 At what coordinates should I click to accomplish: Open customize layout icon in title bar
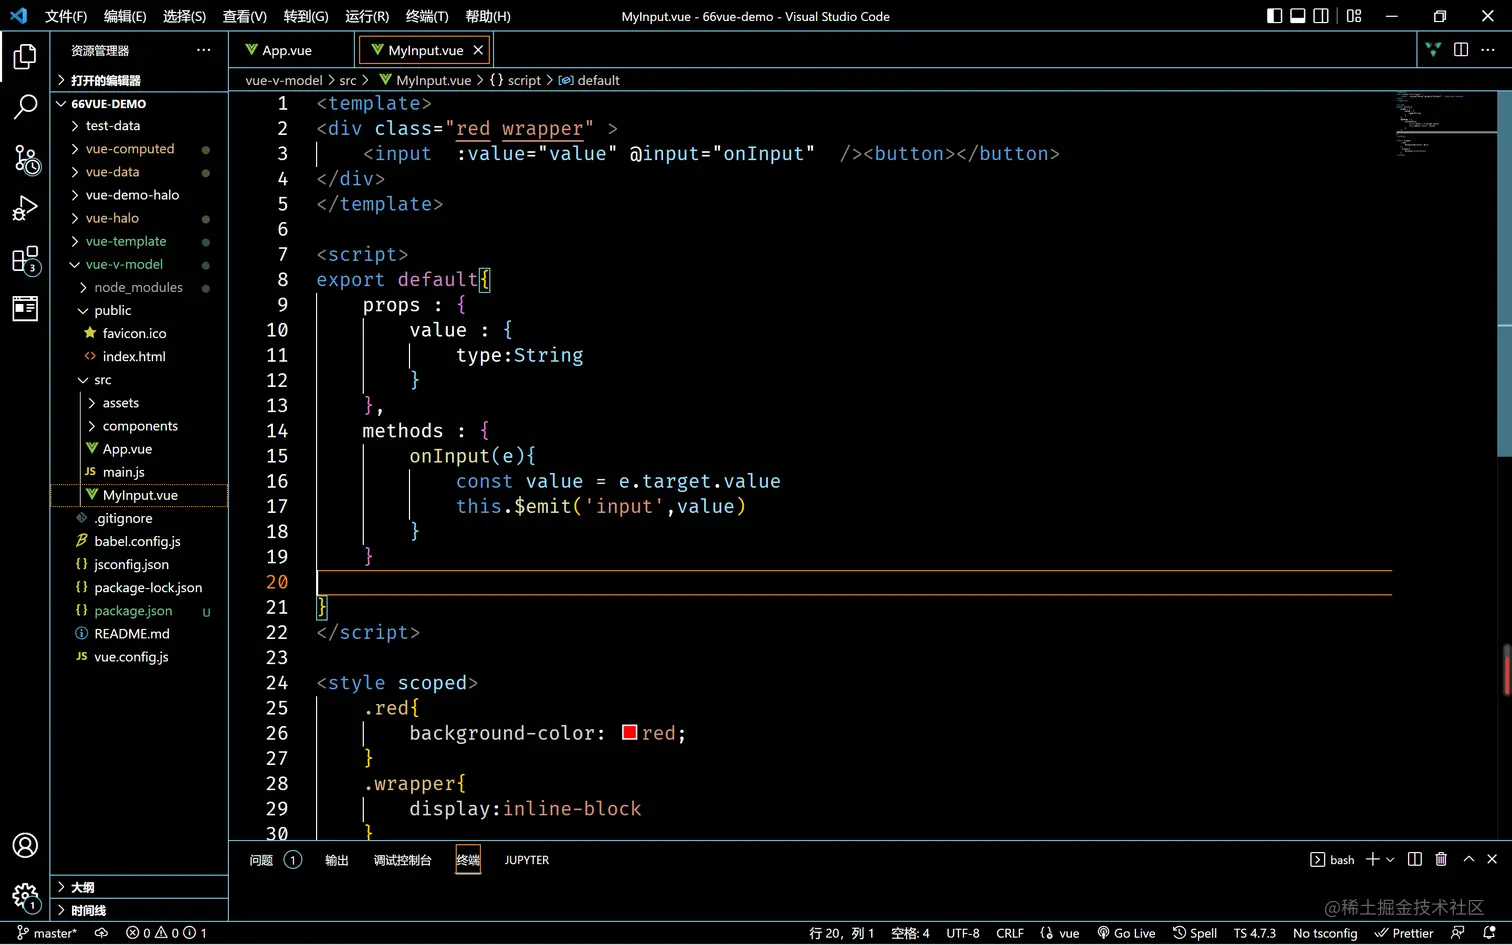tap(1354, 16)
